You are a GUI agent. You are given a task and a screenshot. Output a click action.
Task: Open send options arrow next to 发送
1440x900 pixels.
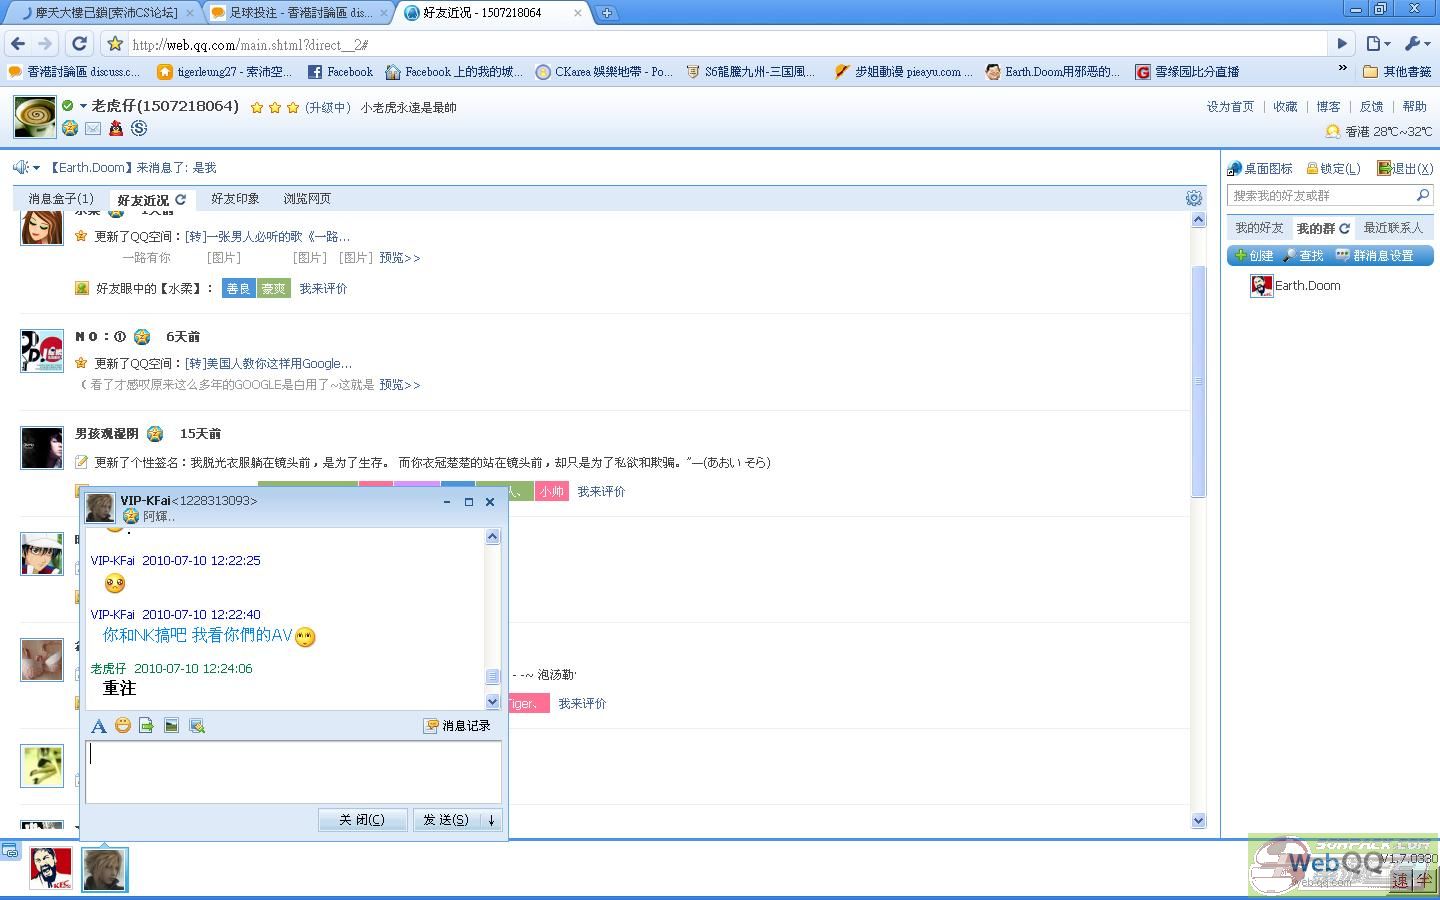(491, 820)
